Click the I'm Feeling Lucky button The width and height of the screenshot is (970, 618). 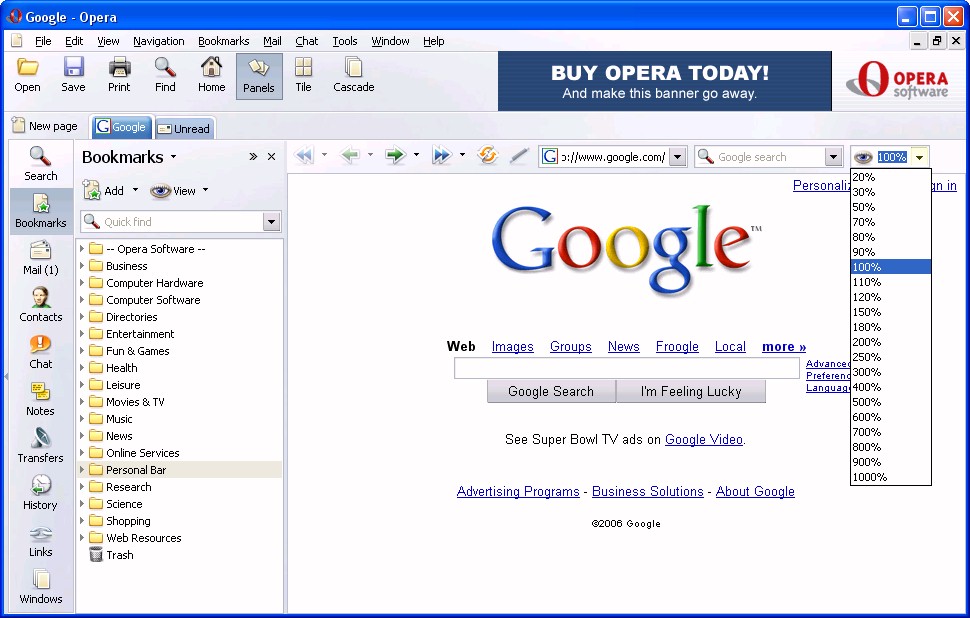click(x=691, y=392)
